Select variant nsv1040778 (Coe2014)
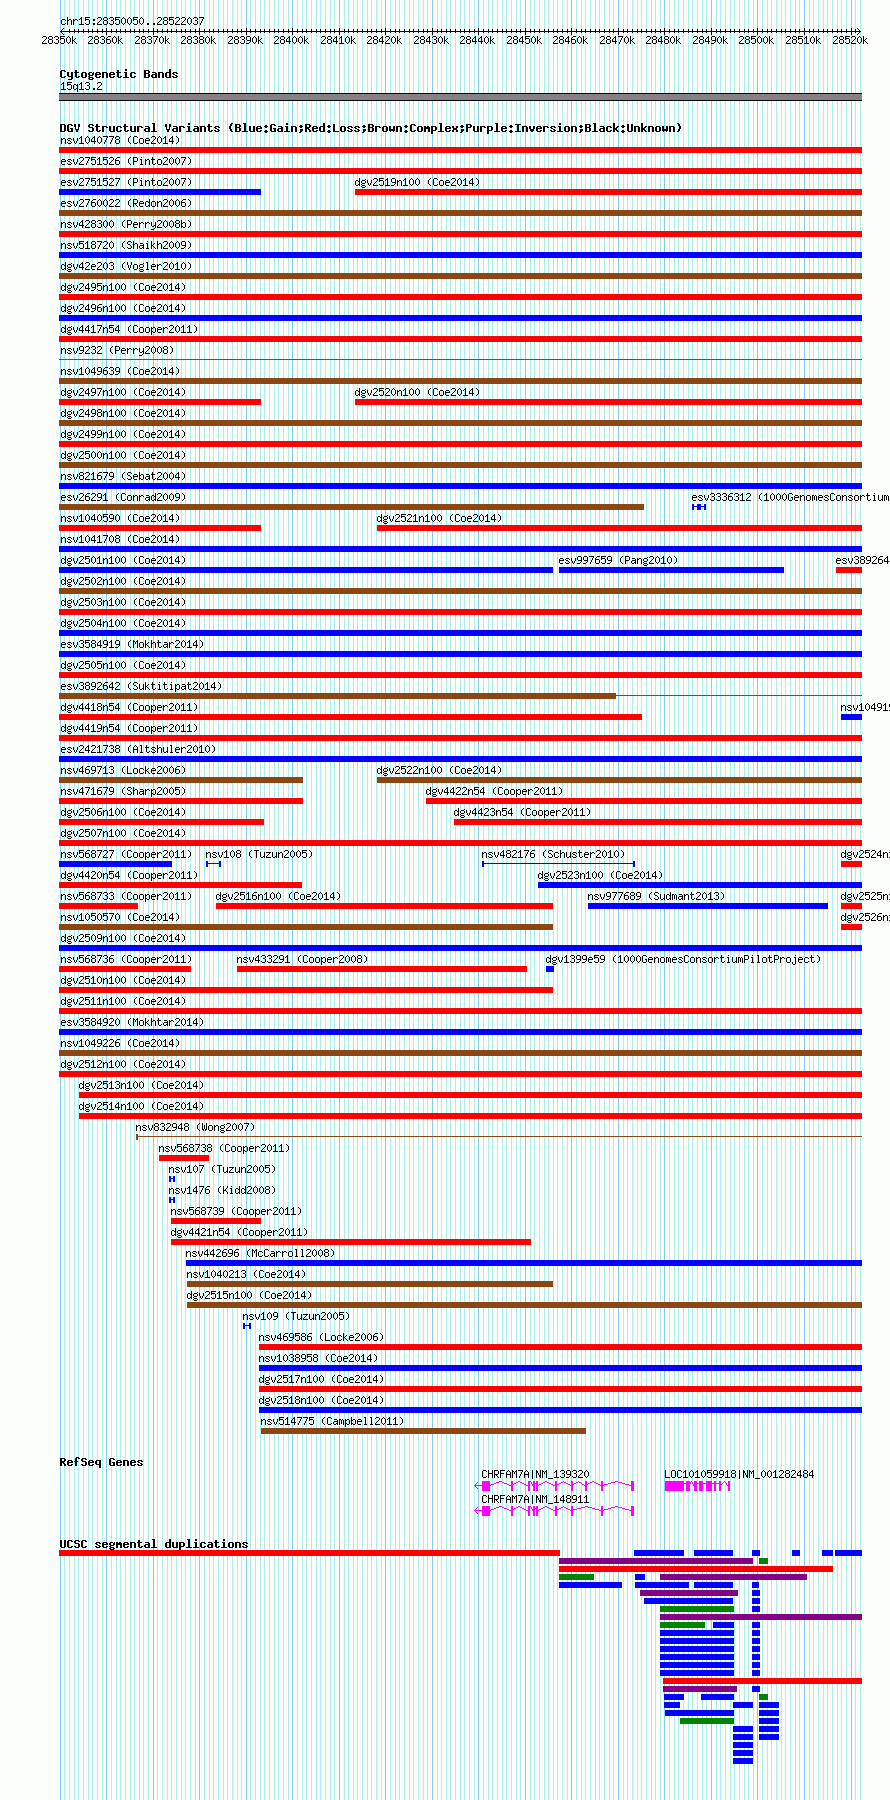The height and width of the screenshot is (1800, 890). pos(120,141)
